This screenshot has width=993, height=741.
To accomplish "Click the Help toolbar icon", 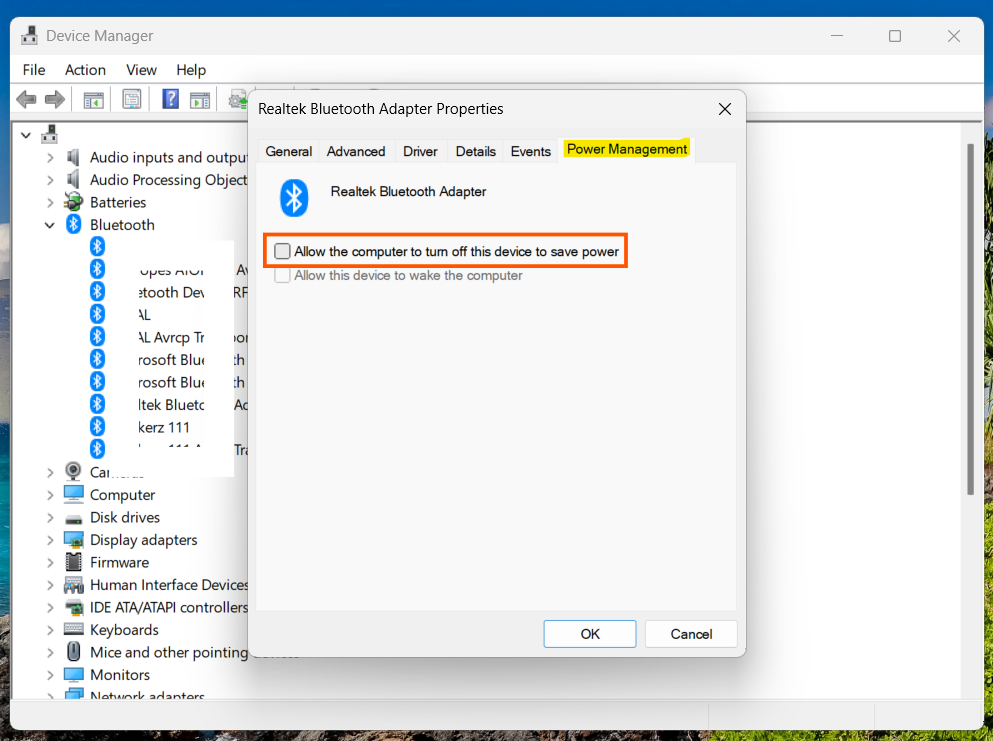I will [169, 99].
